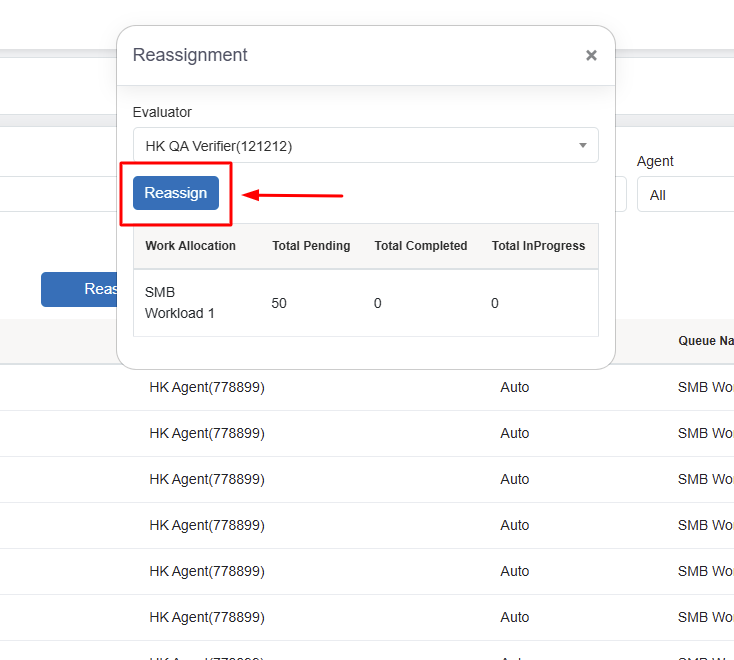Click the pending count value 50

[279, 303]
